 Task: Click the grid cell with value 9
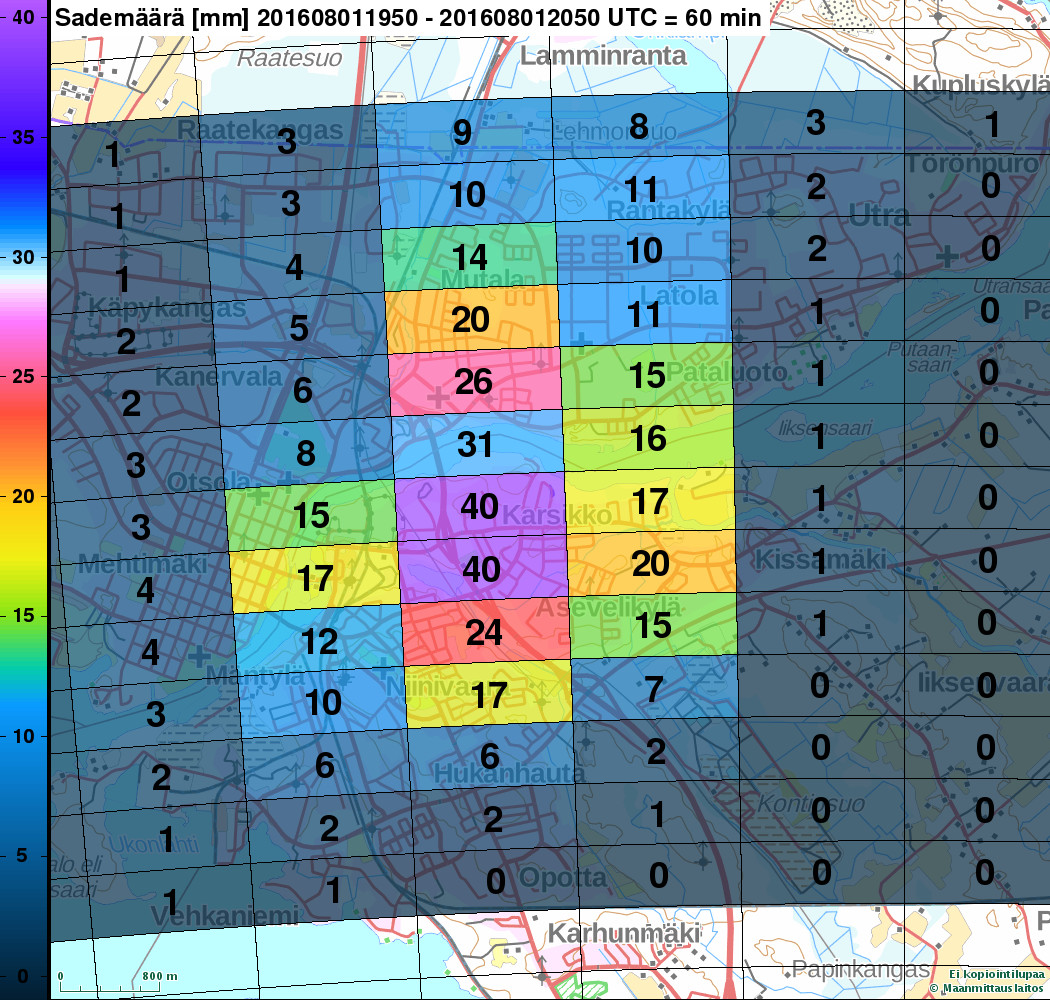pyautogui.click(x=462, y=133)
